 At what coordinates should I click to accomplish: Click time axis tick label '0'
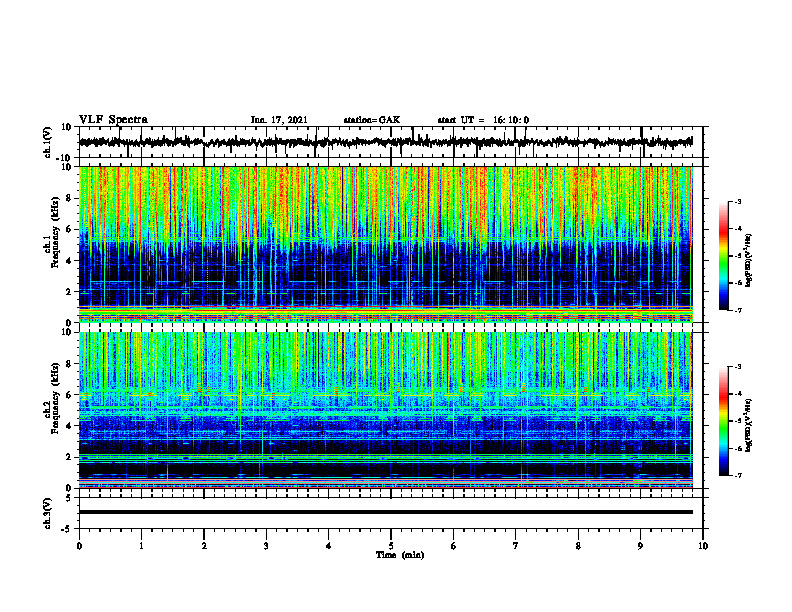point(79,546)
